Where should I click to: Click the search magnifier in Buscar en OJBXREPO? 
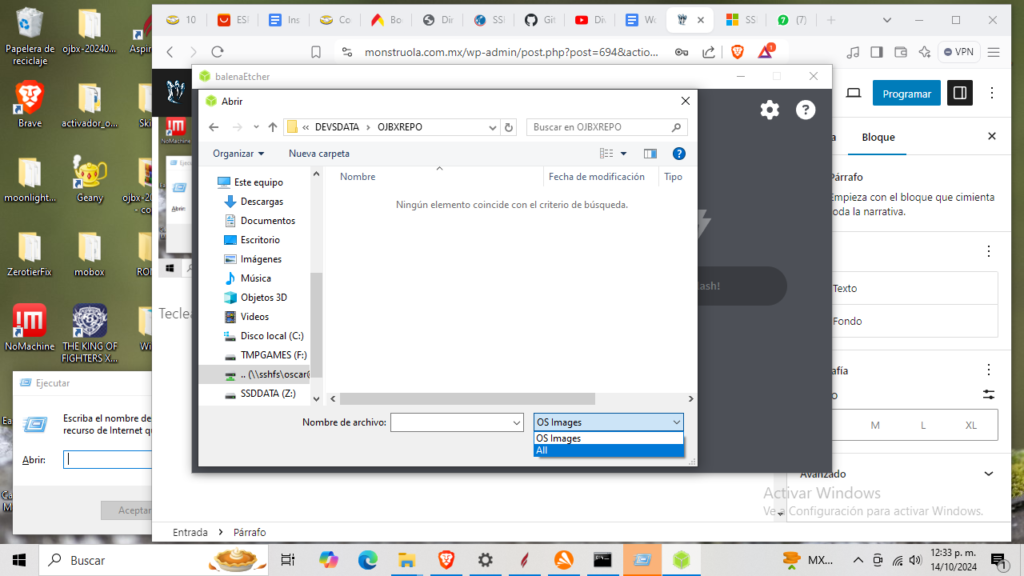click(x=676, y=127)
